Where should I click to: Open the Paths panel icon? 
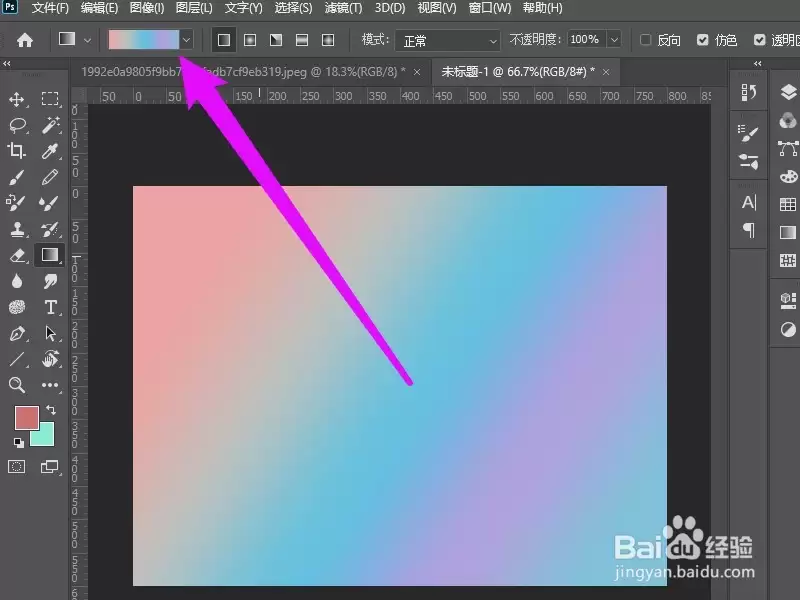tap(788, 148)
